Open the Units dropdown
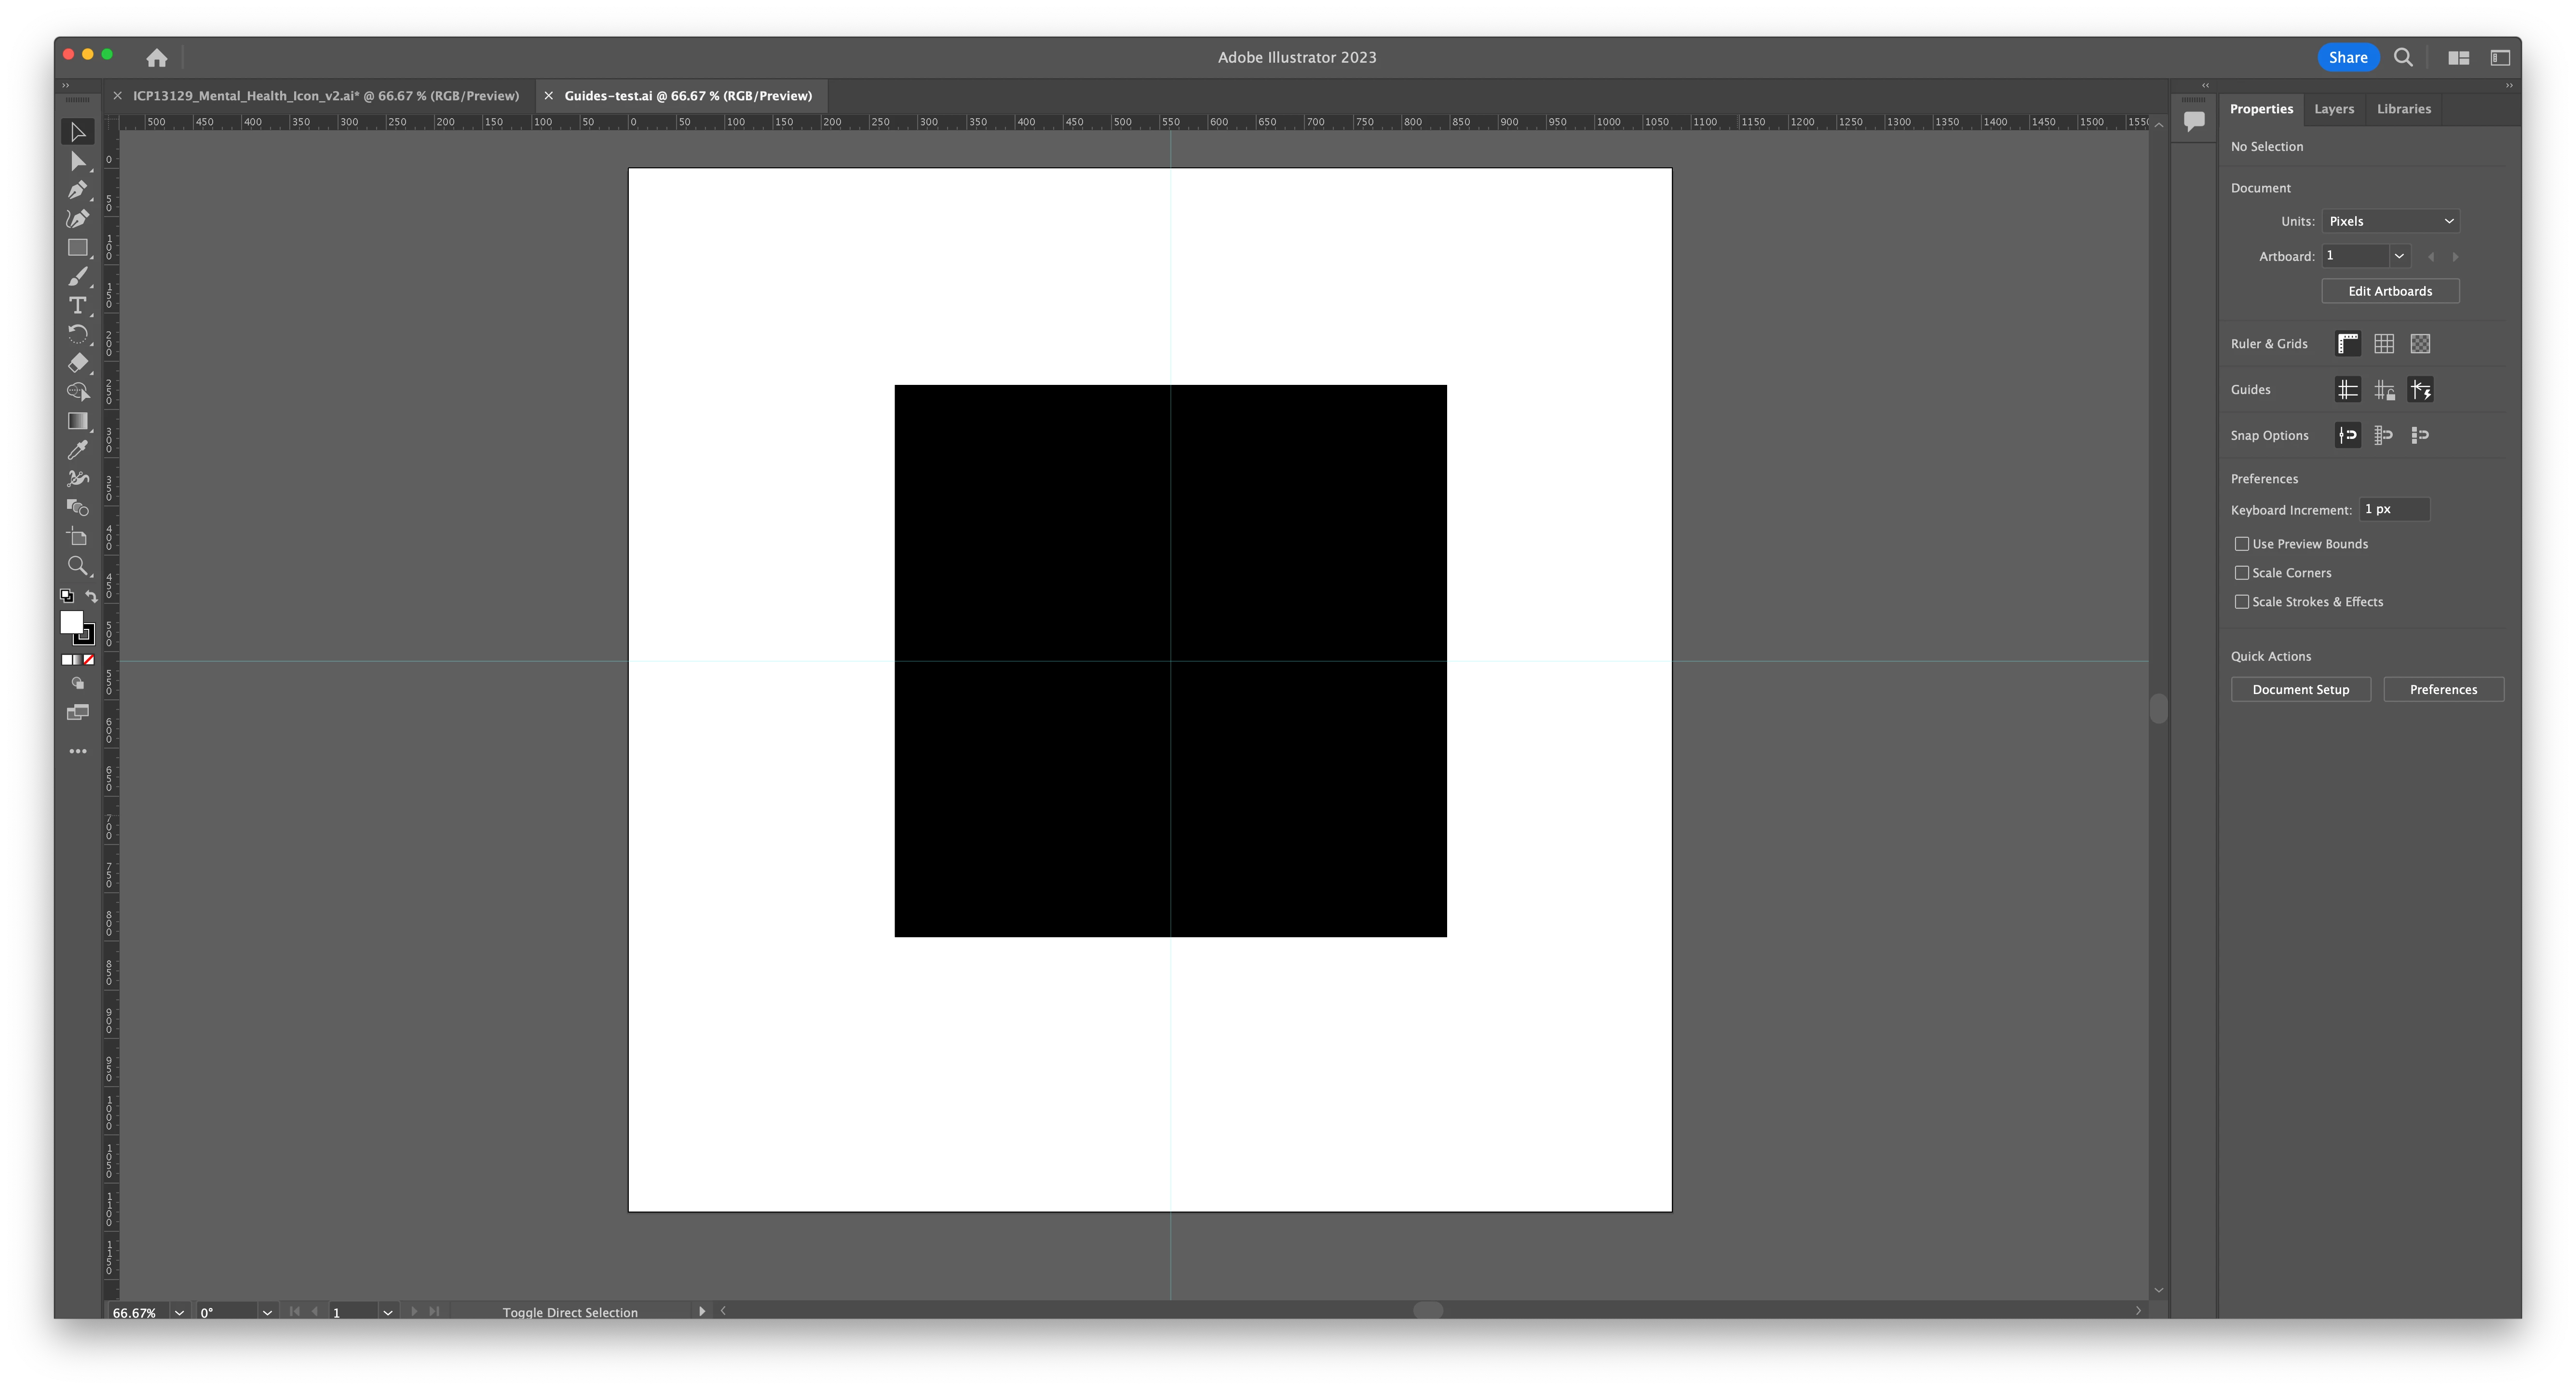2576x1390 pixels. click(2390, 221)
